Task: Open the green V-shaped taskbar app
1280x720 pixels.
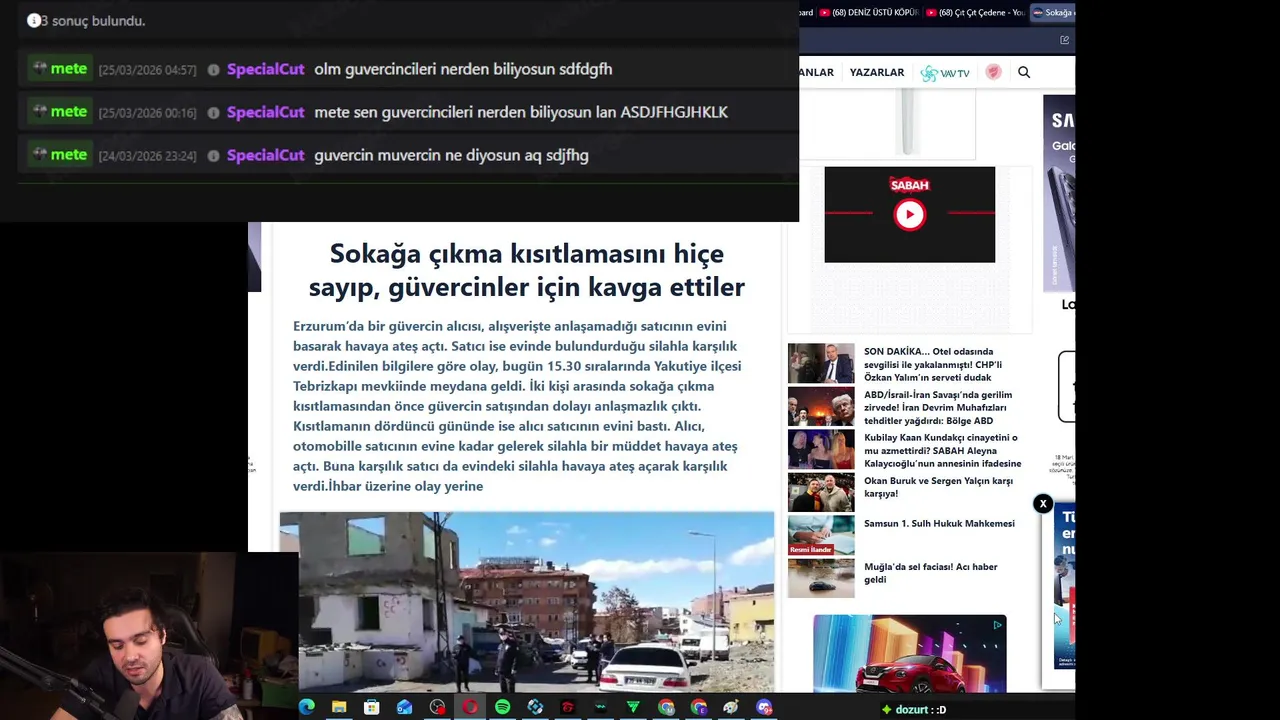Action: (633, 707)
